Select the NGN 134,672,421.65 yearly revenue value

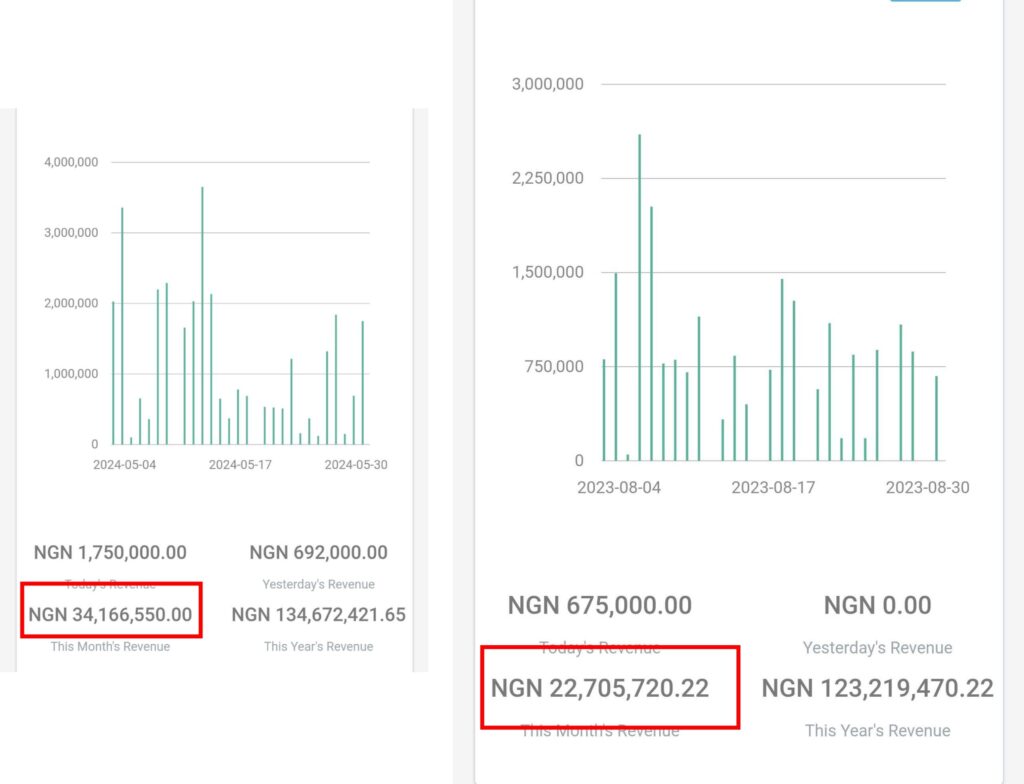pyautogui.click(x=319, y=614)
